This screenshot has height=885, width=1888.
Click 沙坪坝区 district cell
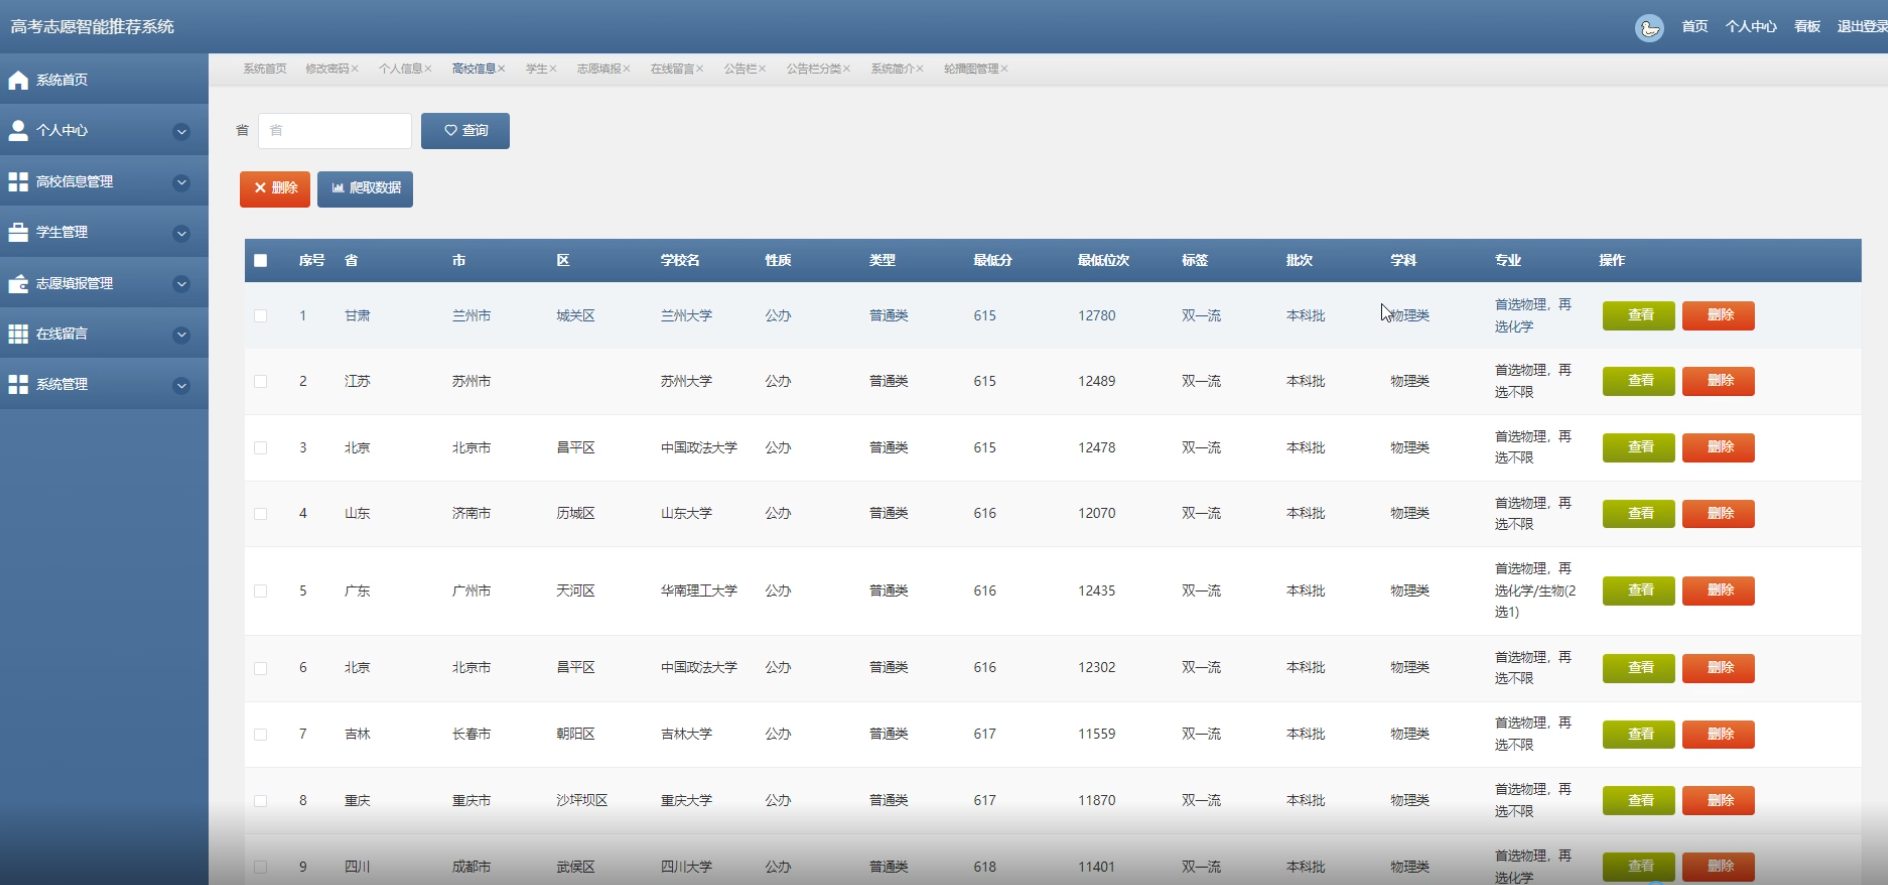tap(582, 801)
